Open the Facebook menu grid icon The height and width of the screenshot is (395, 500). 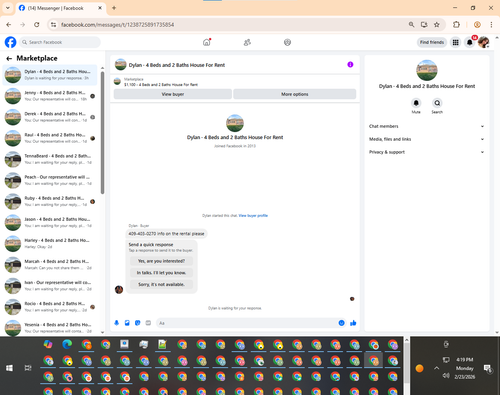455,42
